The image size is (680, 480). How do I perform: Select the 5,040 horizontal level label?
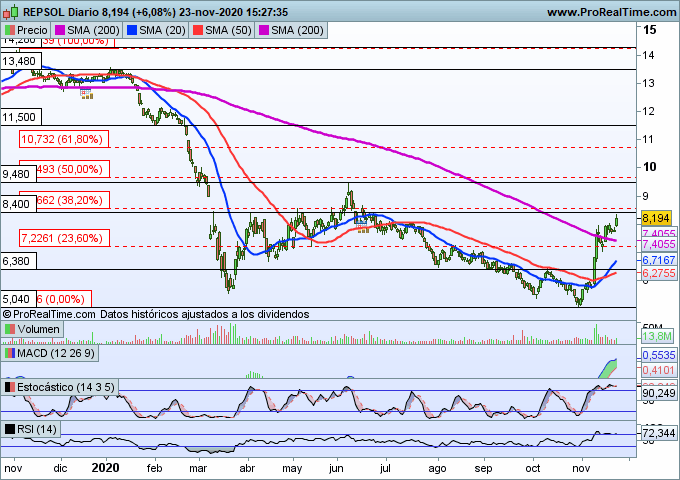tap(18, 299)
